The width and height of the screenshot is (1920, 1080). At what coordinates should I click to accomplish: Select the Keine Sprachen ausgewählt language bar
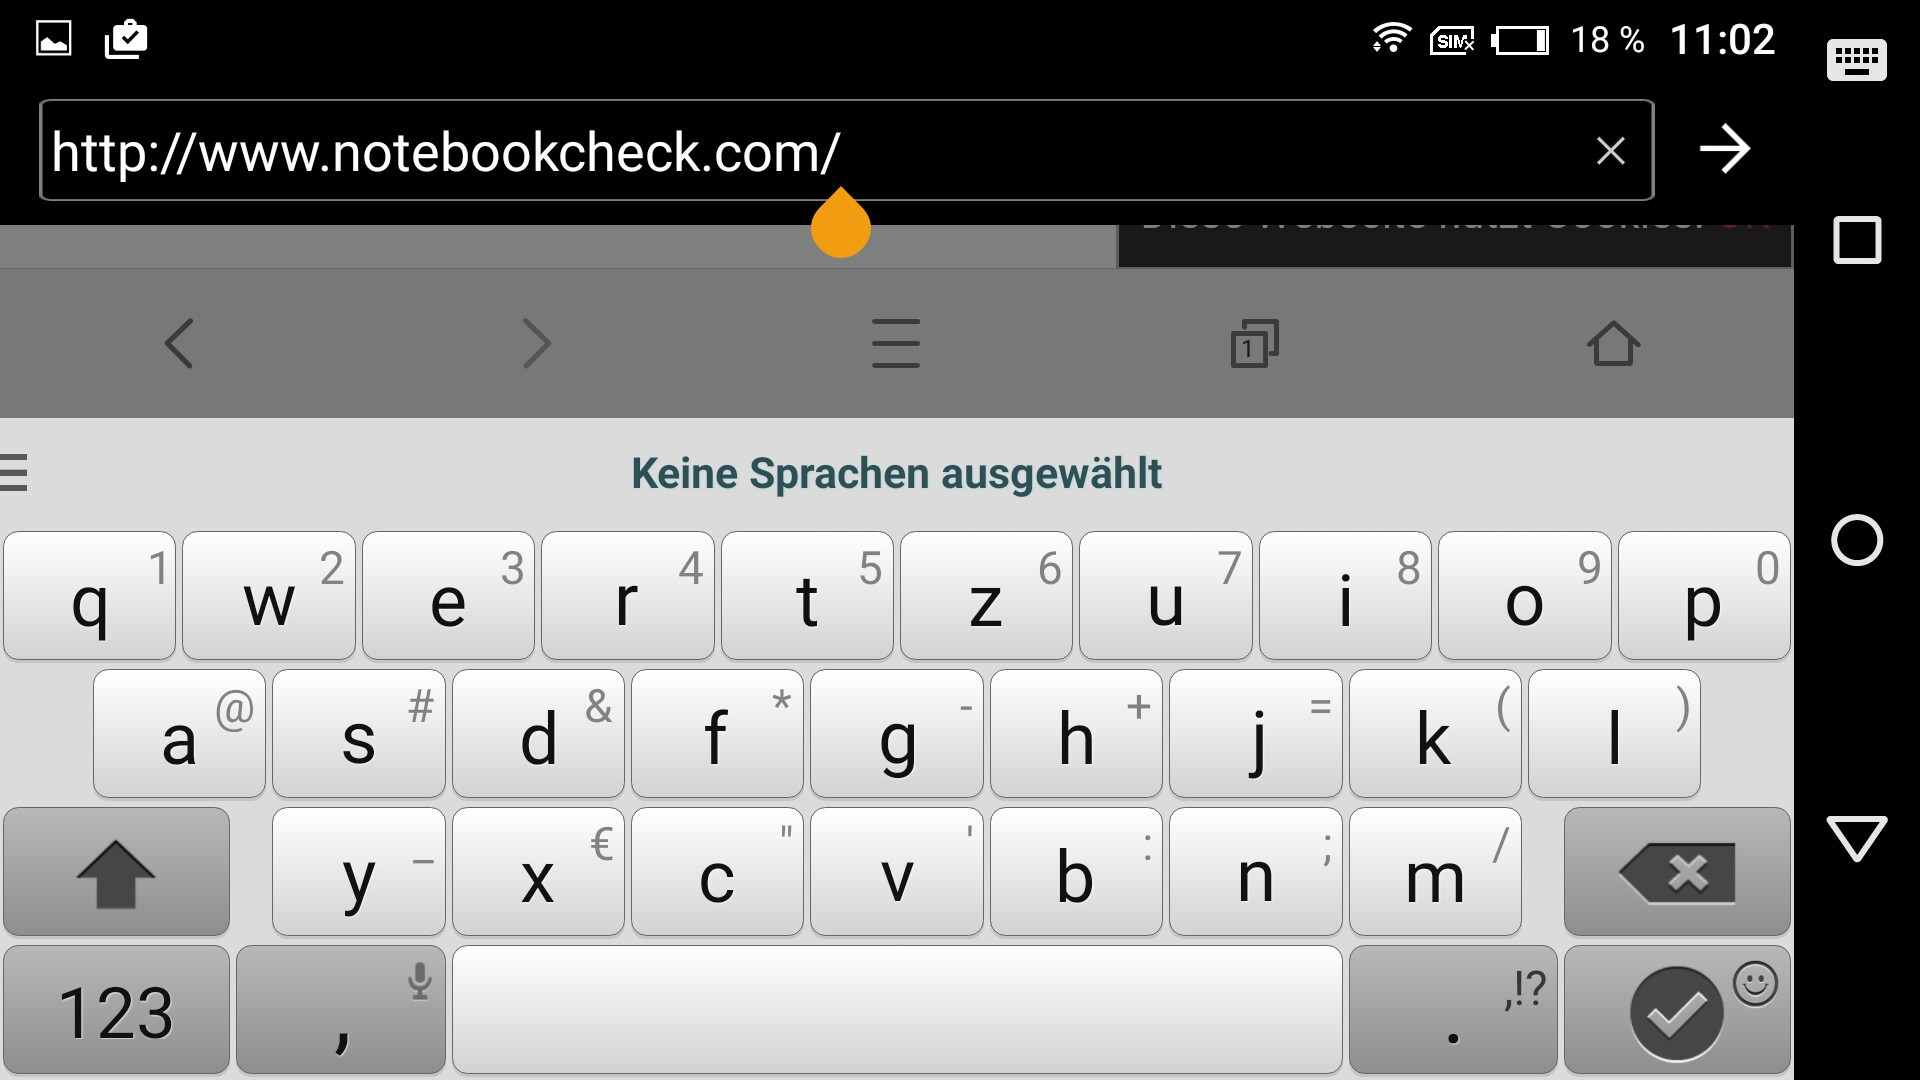tap(897, 473)
